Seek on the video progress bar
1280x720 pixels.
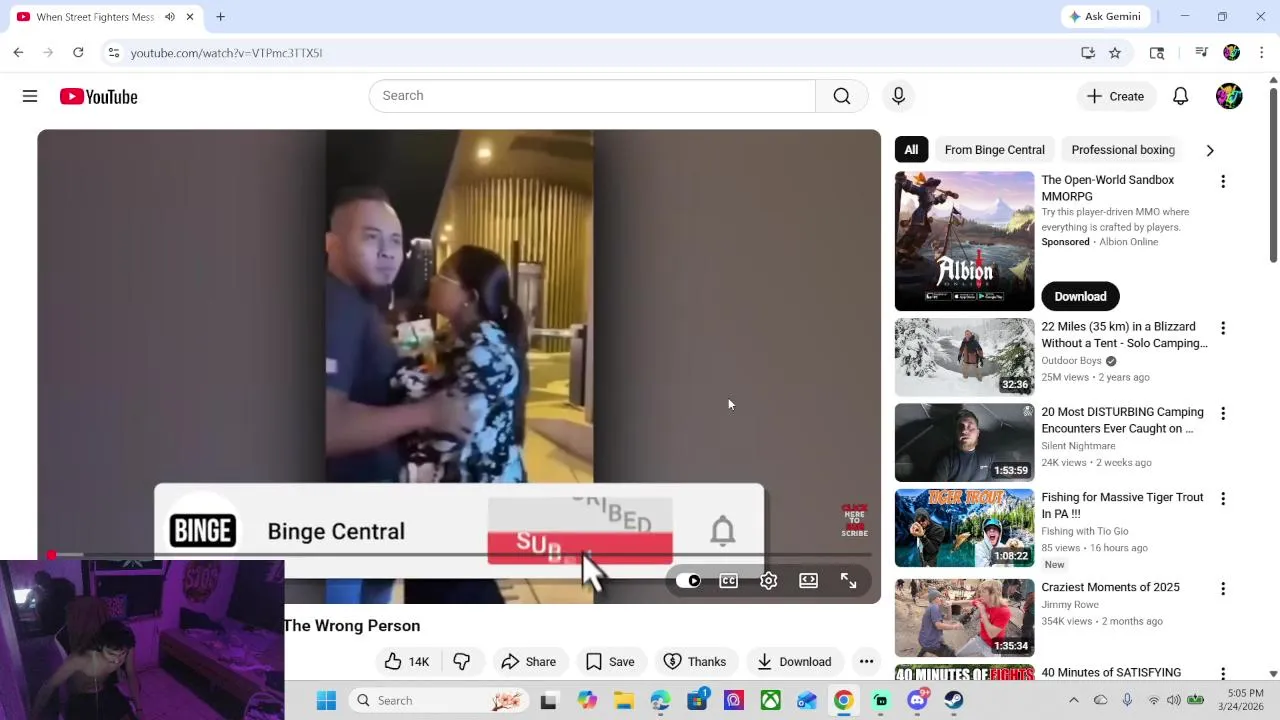pyautogui.click(x=460, y=554)
